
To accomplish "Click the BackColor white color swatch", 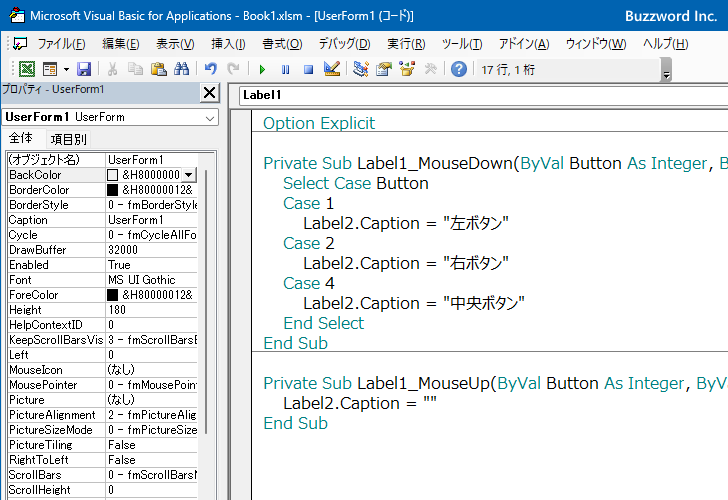I will pos(112,175).
